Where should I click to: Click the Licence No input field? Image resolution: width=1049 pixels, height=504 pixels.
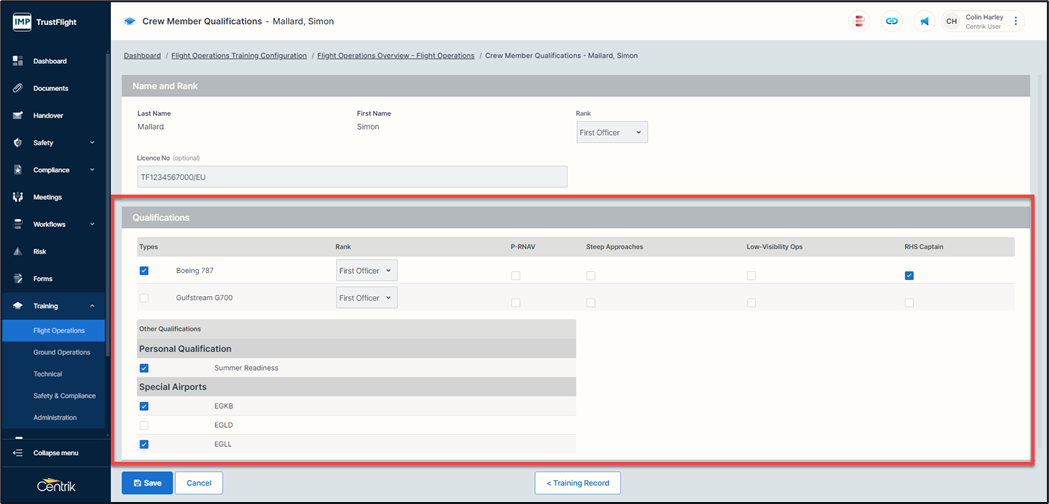(352, 177)
